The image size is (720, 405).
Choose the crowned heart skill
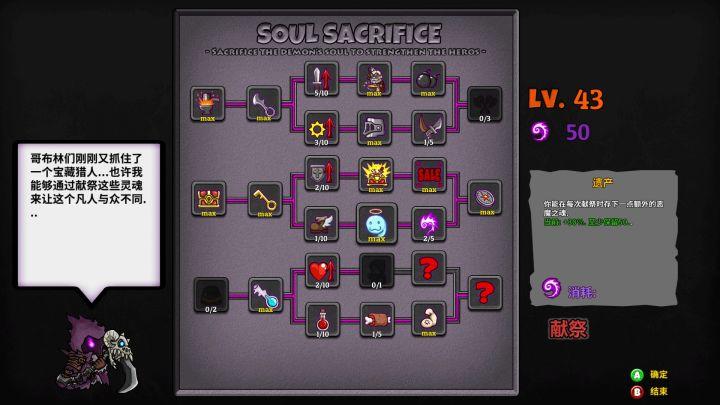(x=208, y=199)
